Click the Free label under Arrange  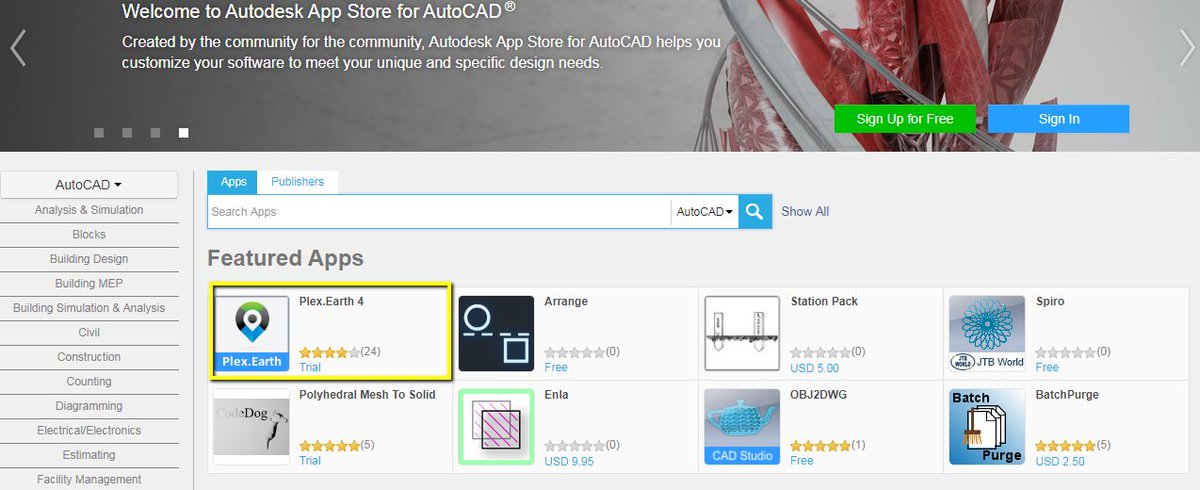pos(556,368)
